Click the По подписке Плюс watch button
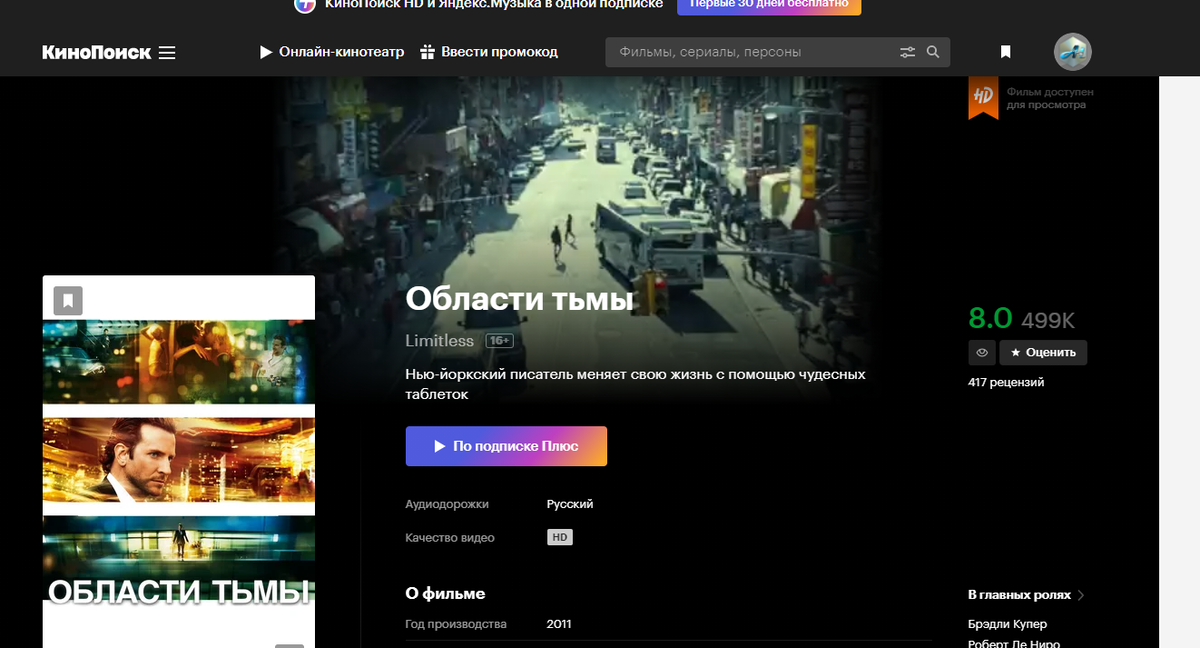This screenshot has width=1200, height=648. [506, 445]
